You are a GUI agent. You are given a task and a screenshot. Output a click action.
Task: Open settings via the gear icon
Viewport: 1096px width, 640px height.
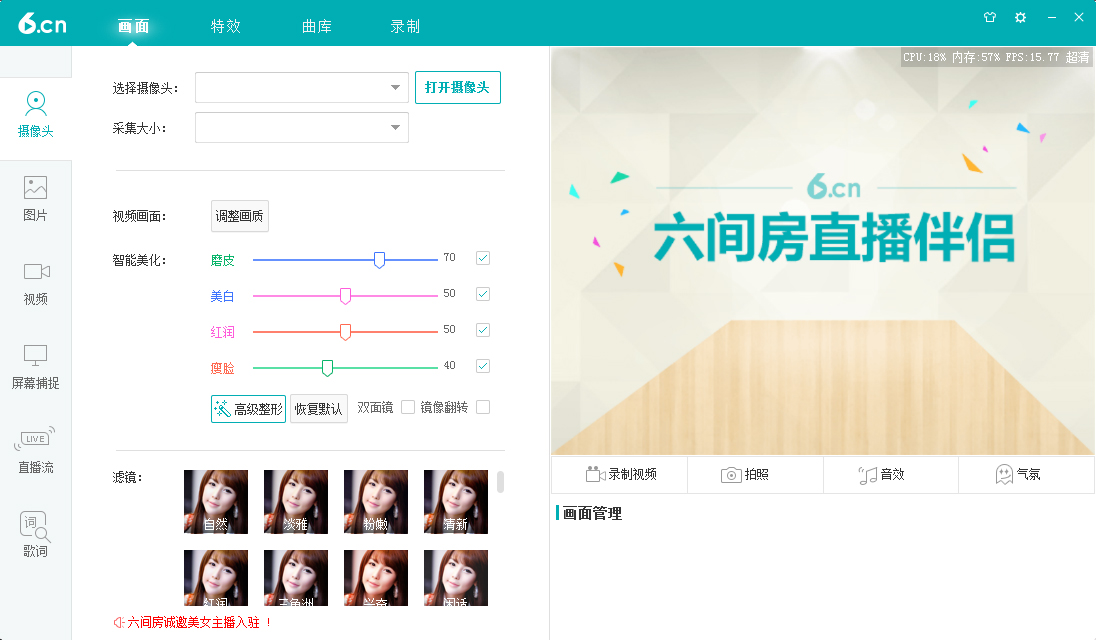[x=1020, y=18]
